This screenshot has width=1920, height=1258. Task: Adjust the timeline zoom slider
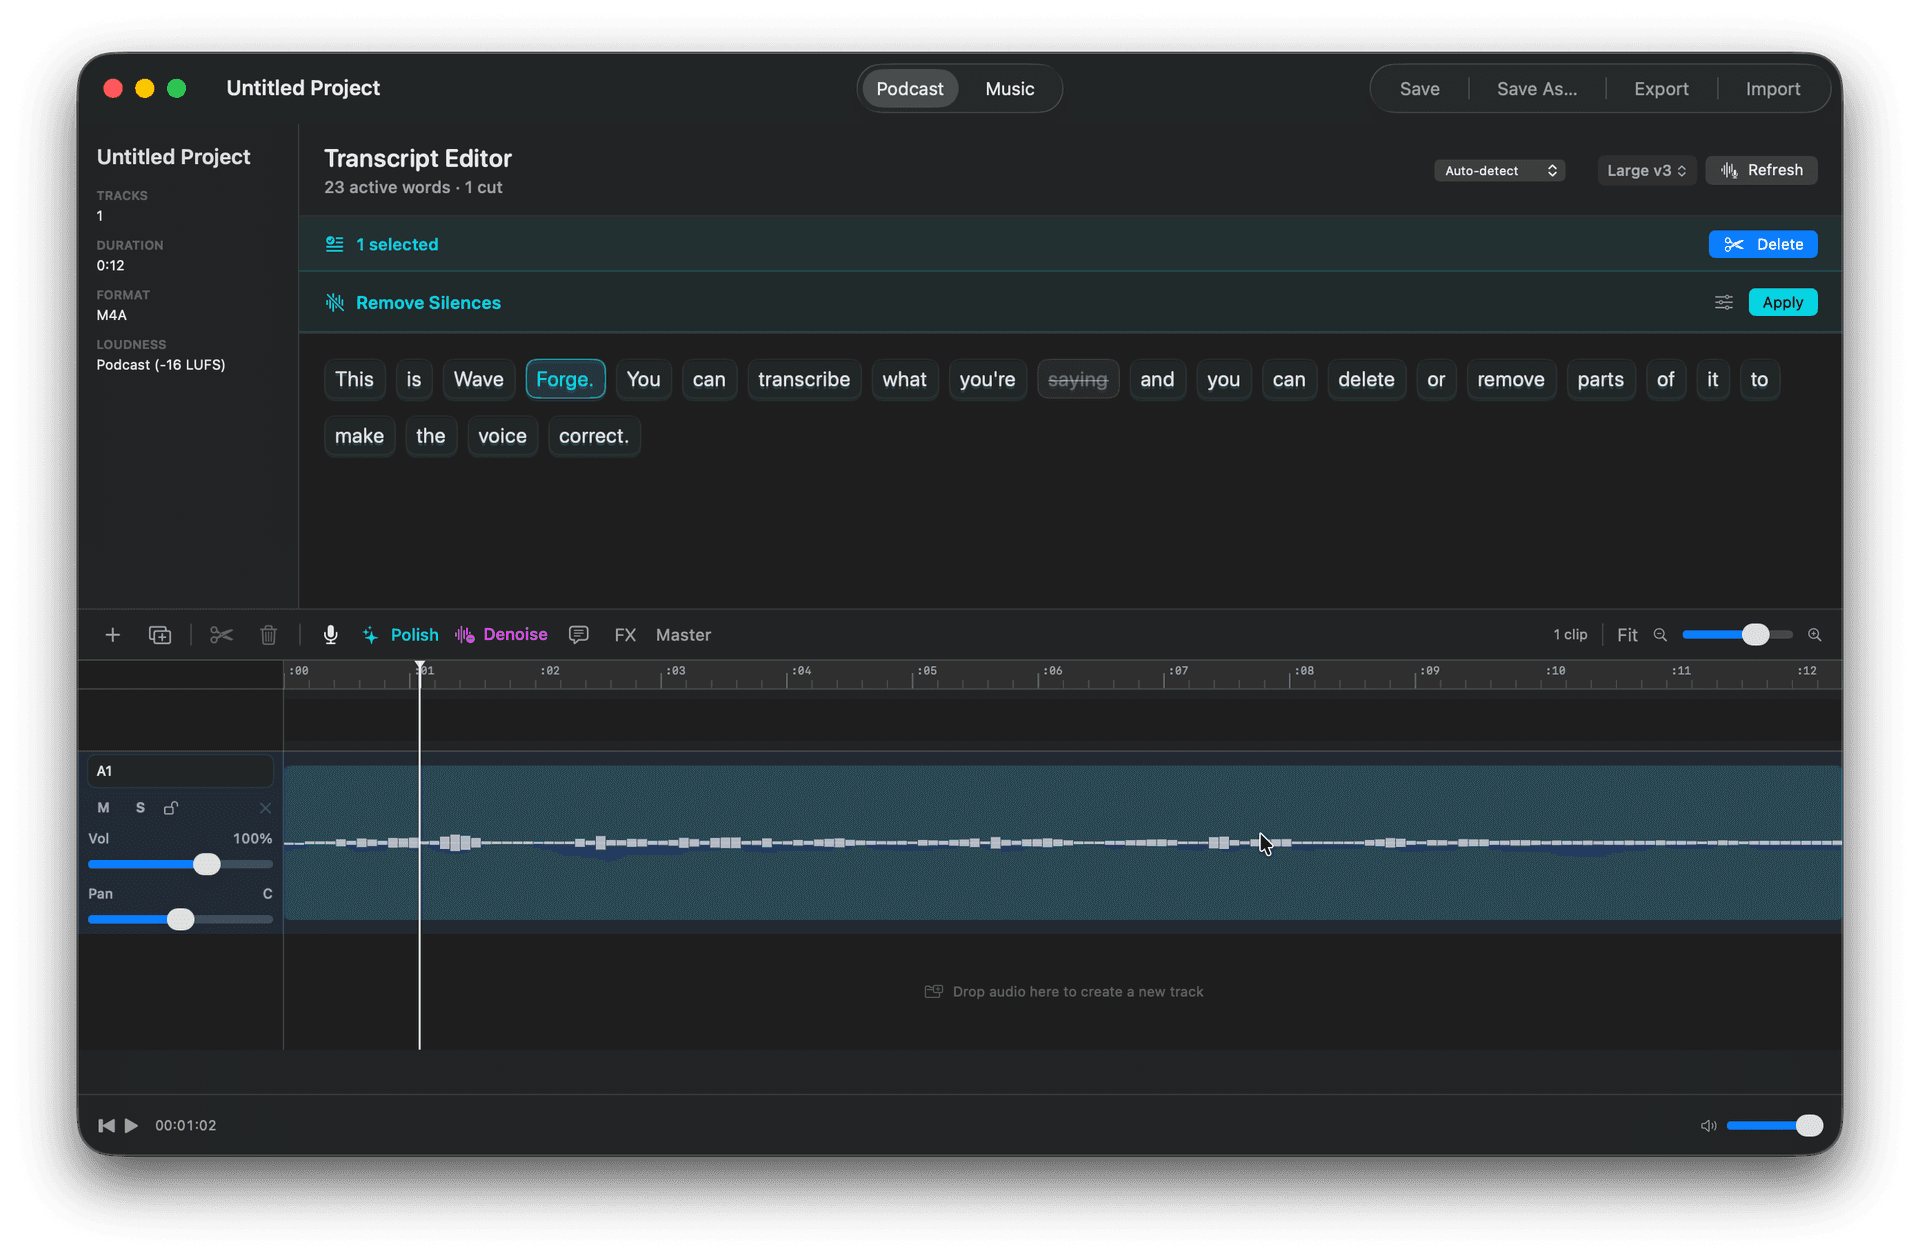[x=1737, y=635]
